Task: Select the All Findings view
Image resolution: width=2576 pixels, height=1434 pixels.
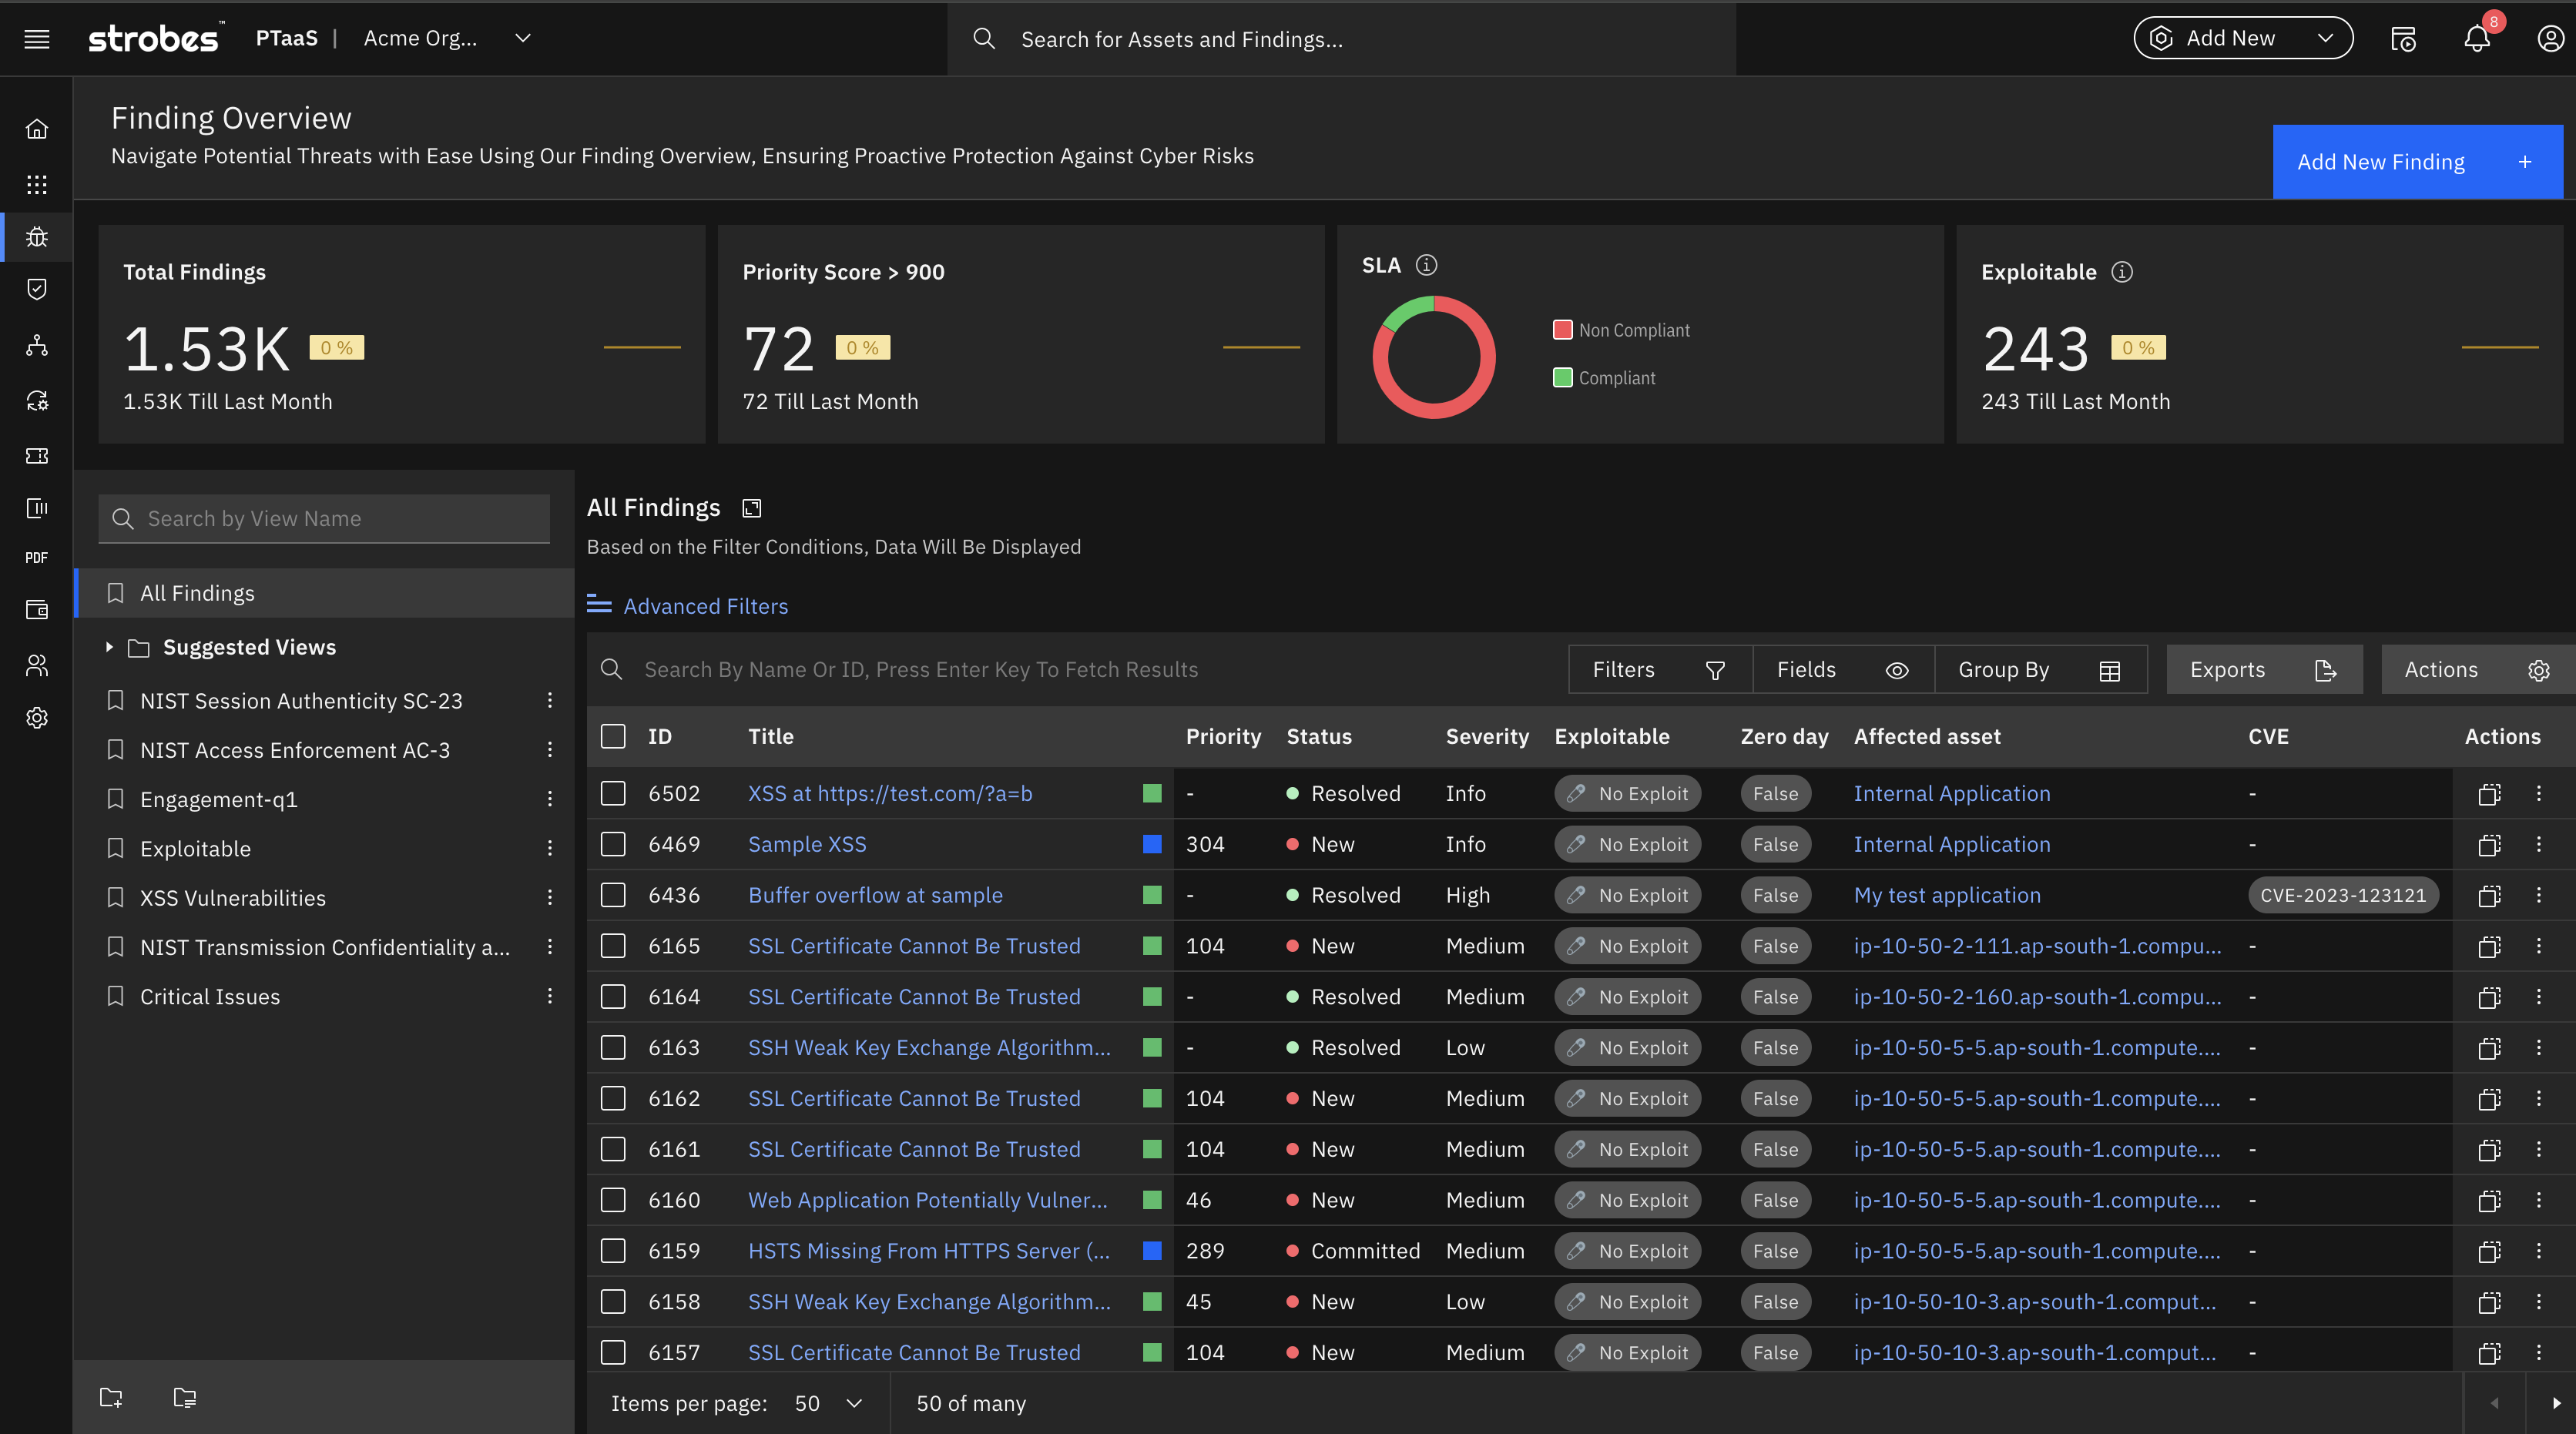Action: pos(197,592)
